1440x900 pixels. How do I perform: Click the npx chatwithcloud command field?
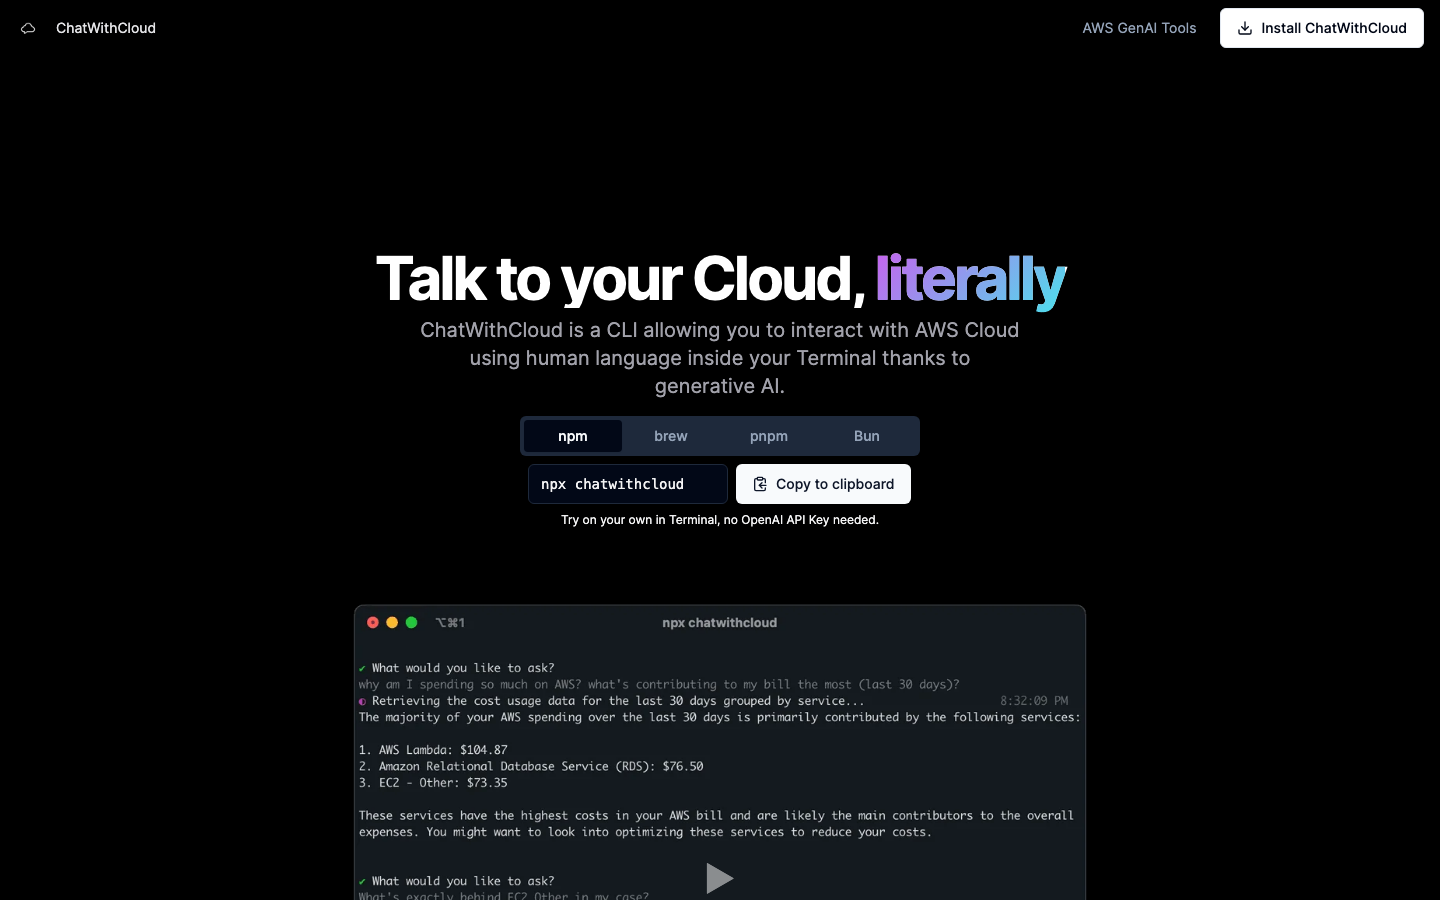[628, 484]
